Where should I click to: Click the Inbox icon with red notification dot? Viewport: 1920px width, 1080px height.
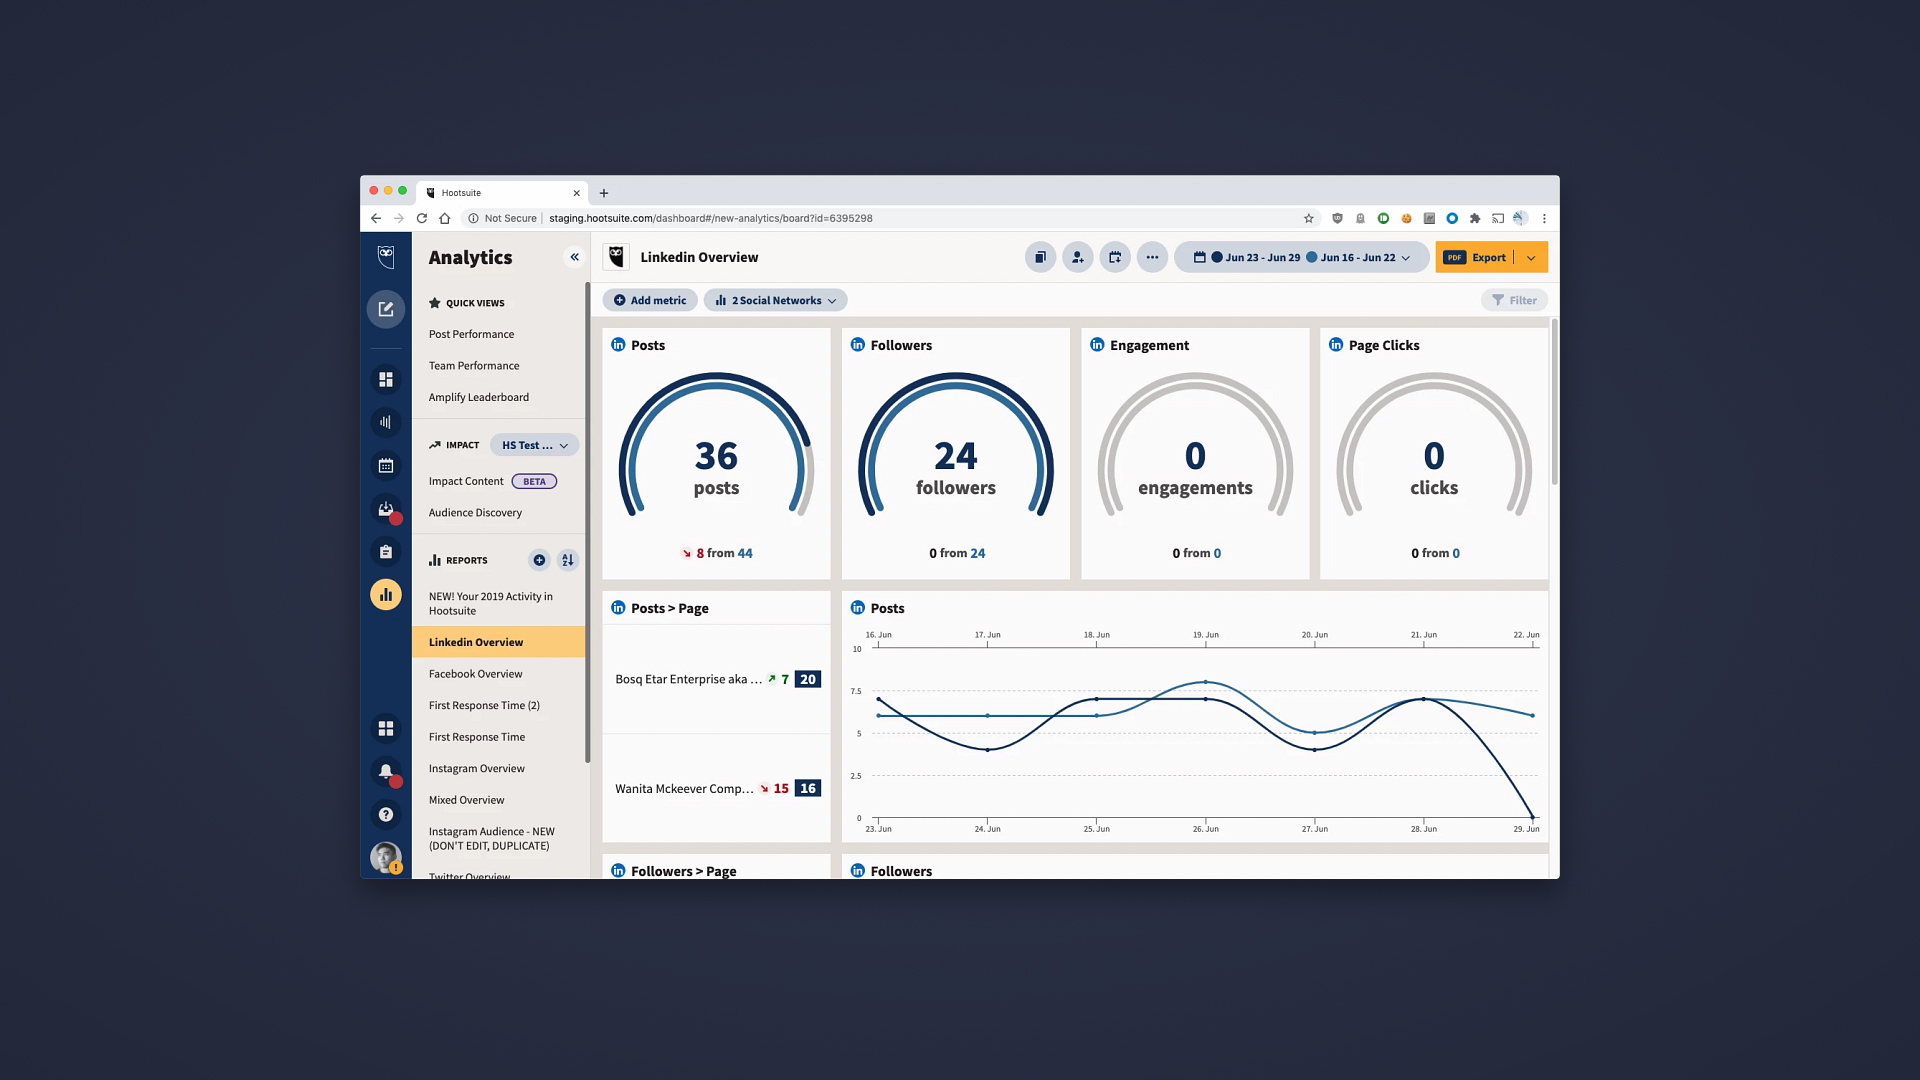[x=386, y=509]
